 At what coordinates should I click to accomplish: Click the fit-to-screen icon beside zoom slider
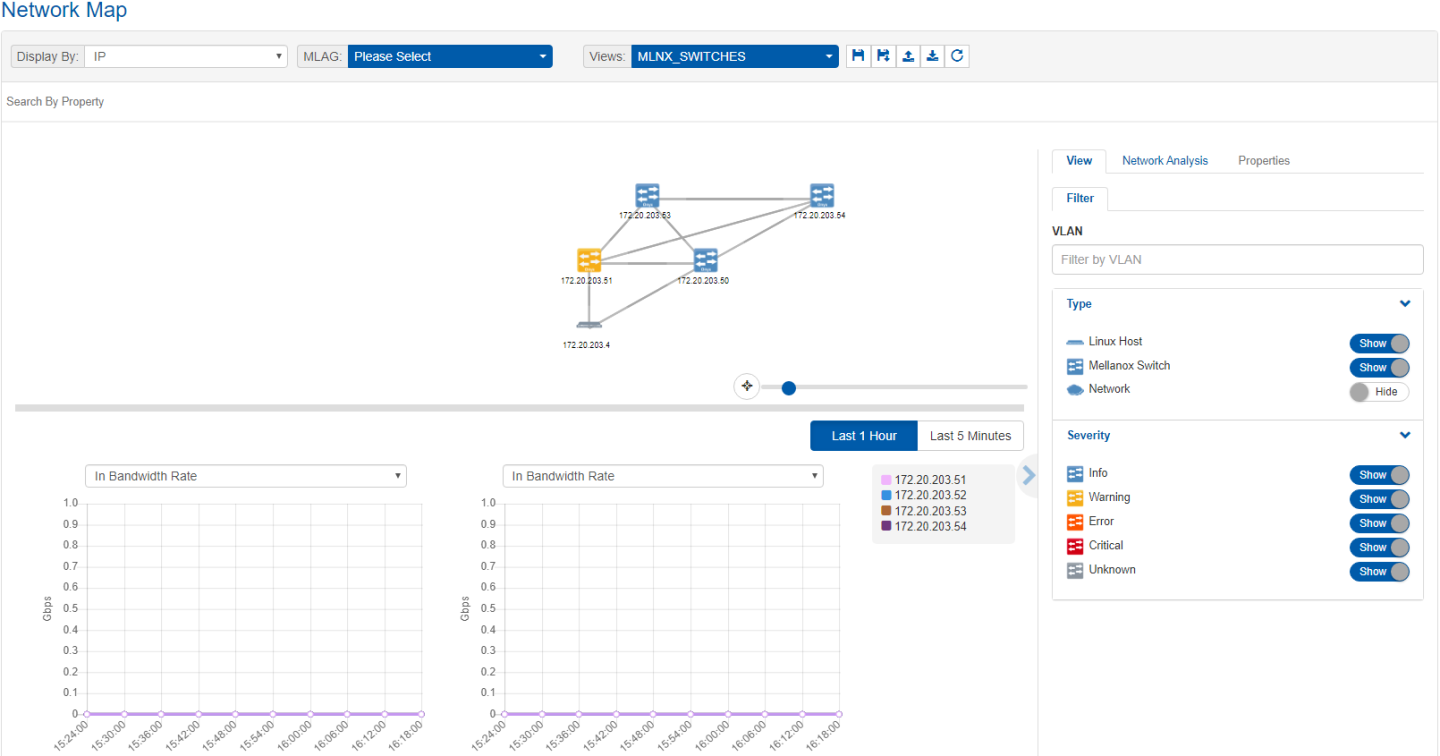tap(746, 386)
